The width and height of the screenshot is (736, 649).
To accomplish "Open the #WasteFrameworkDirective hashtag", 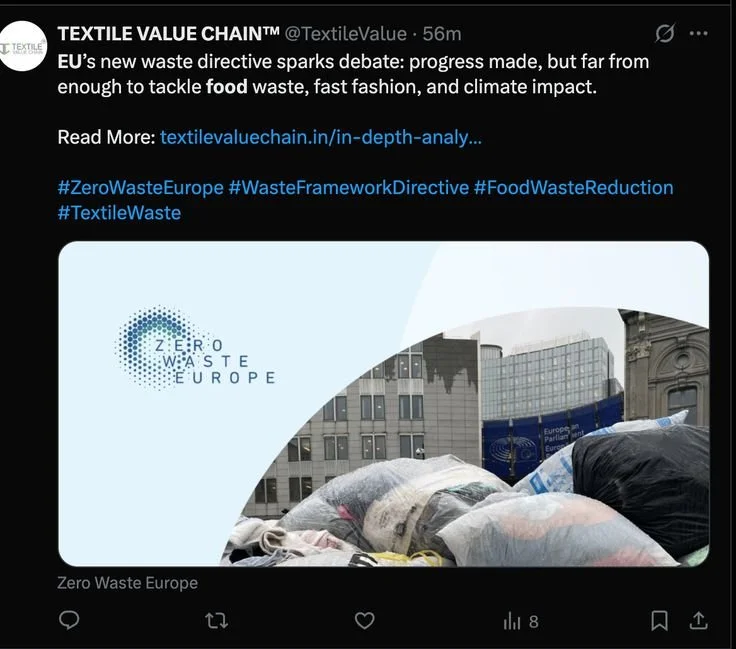I will coord(349,187).
